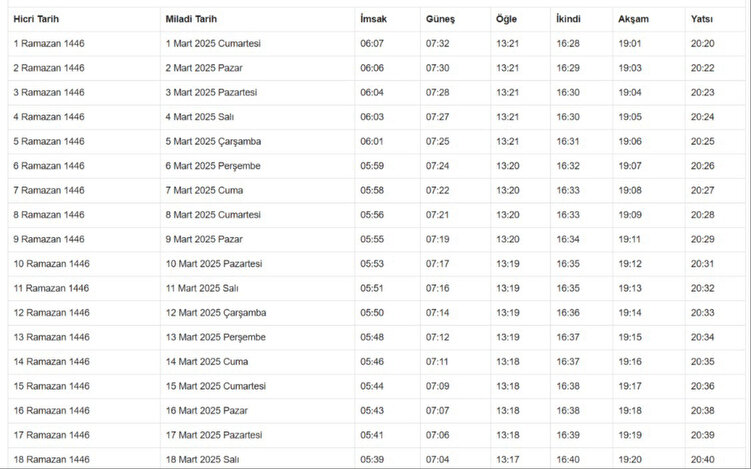Viewport: 751px width, 469px height.
Task: Select the 13:17 Öğle time cell
Action: (x=507, y=459)
